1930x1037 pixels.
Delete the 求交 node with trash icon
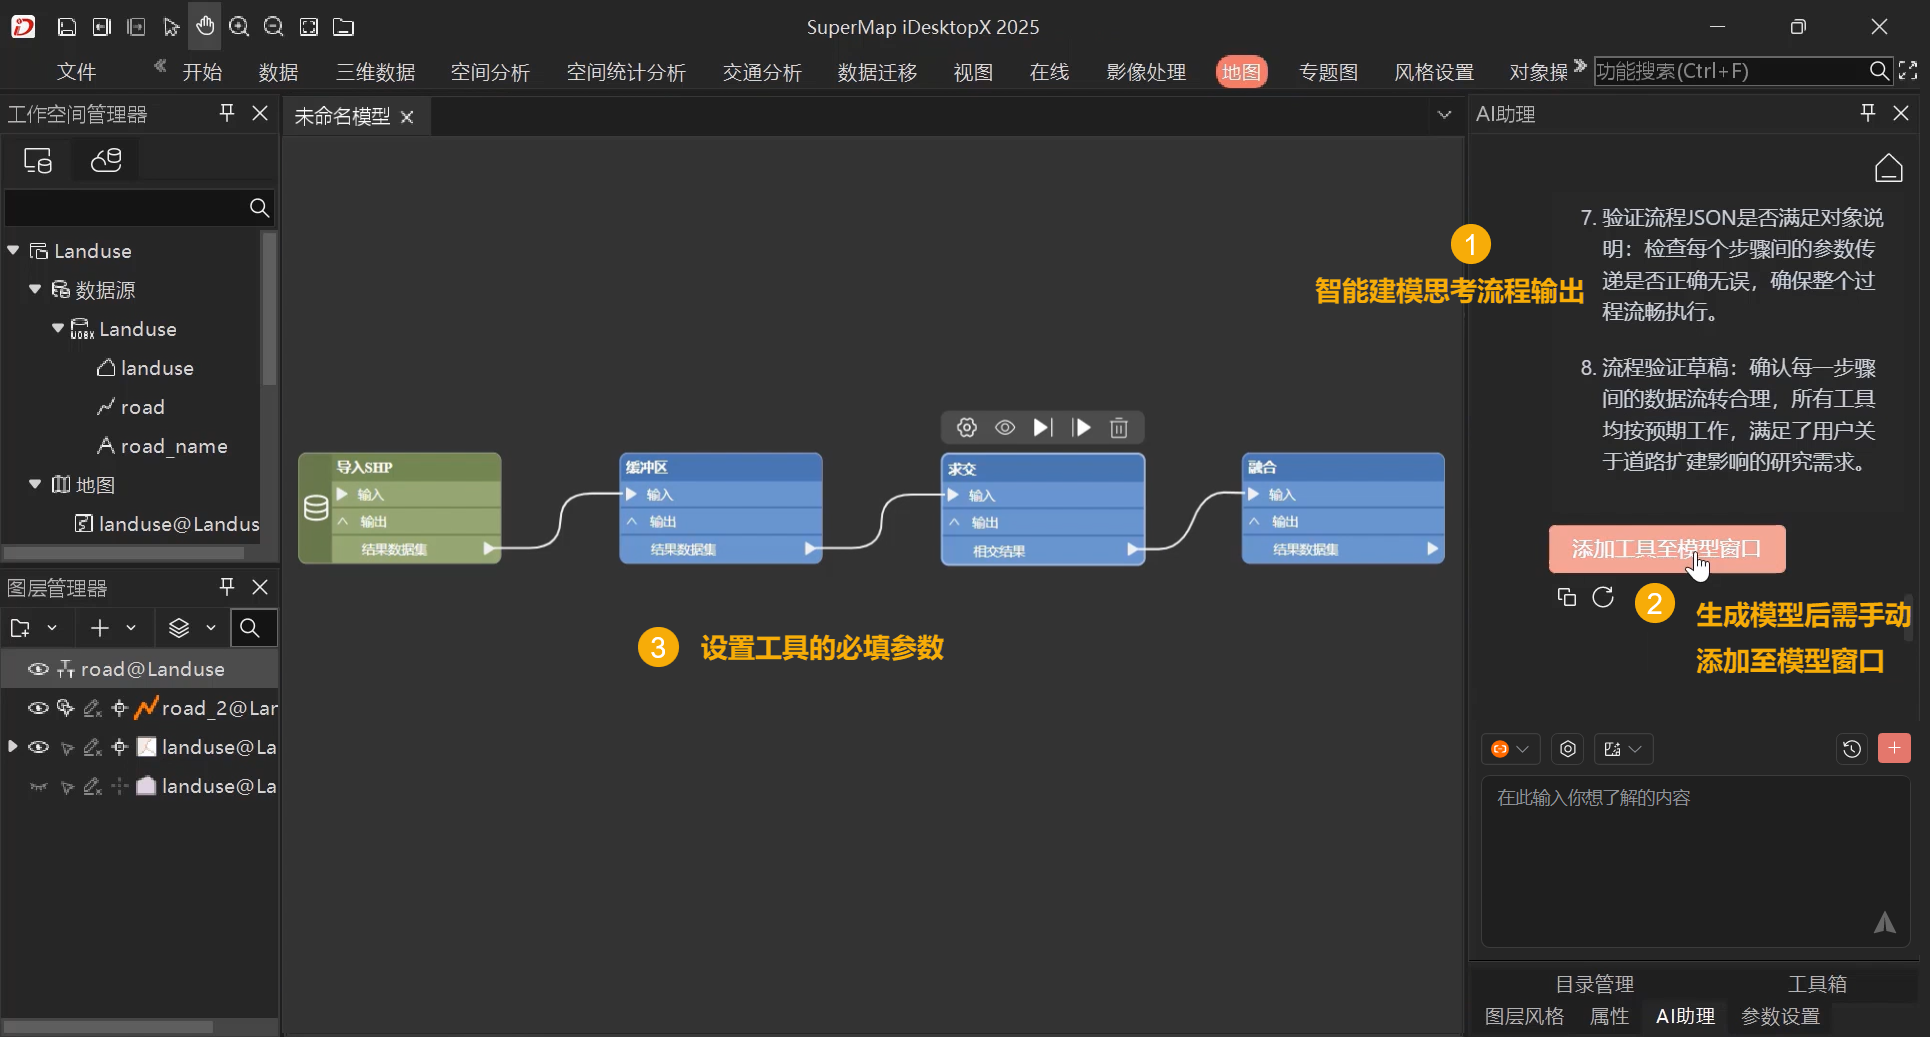[x=1119, y=428]
